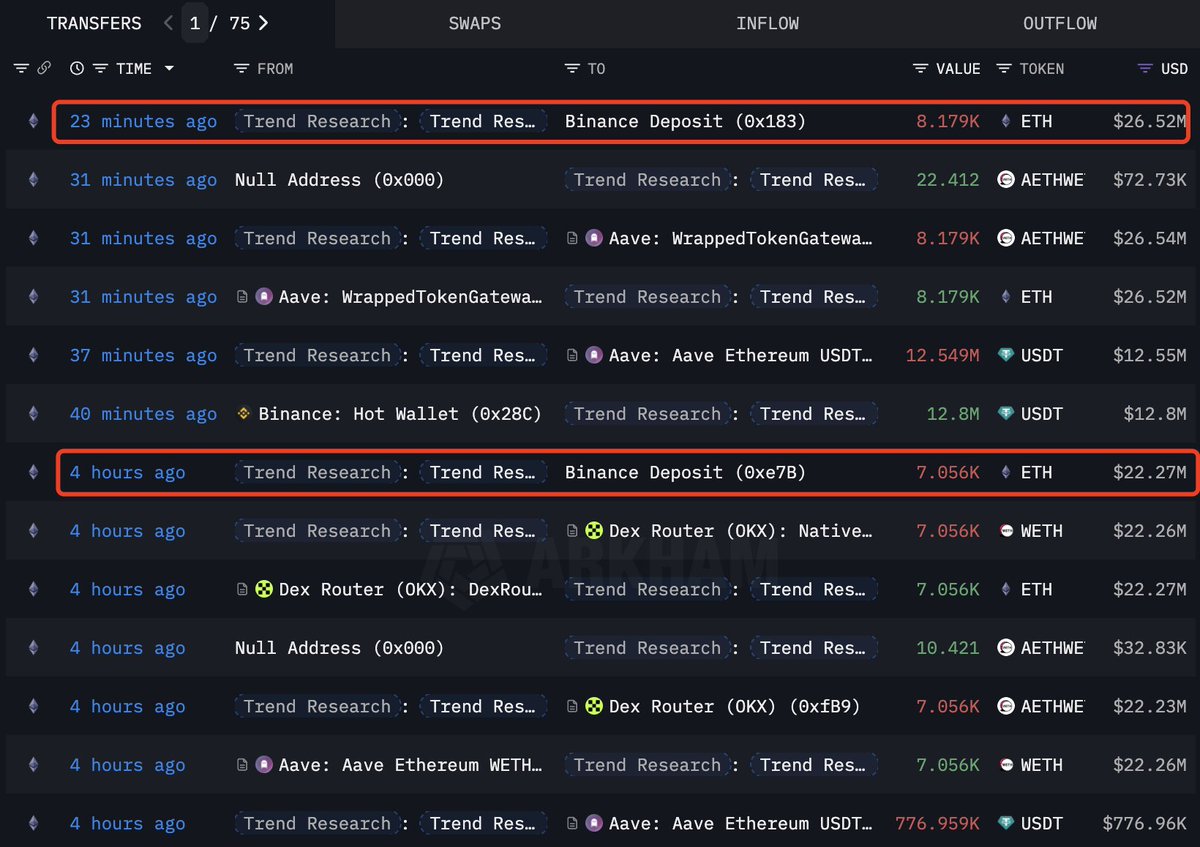
Task: Click the WETH token icon in the Dex Router Native row
Action: click(x=1006, y=531)
